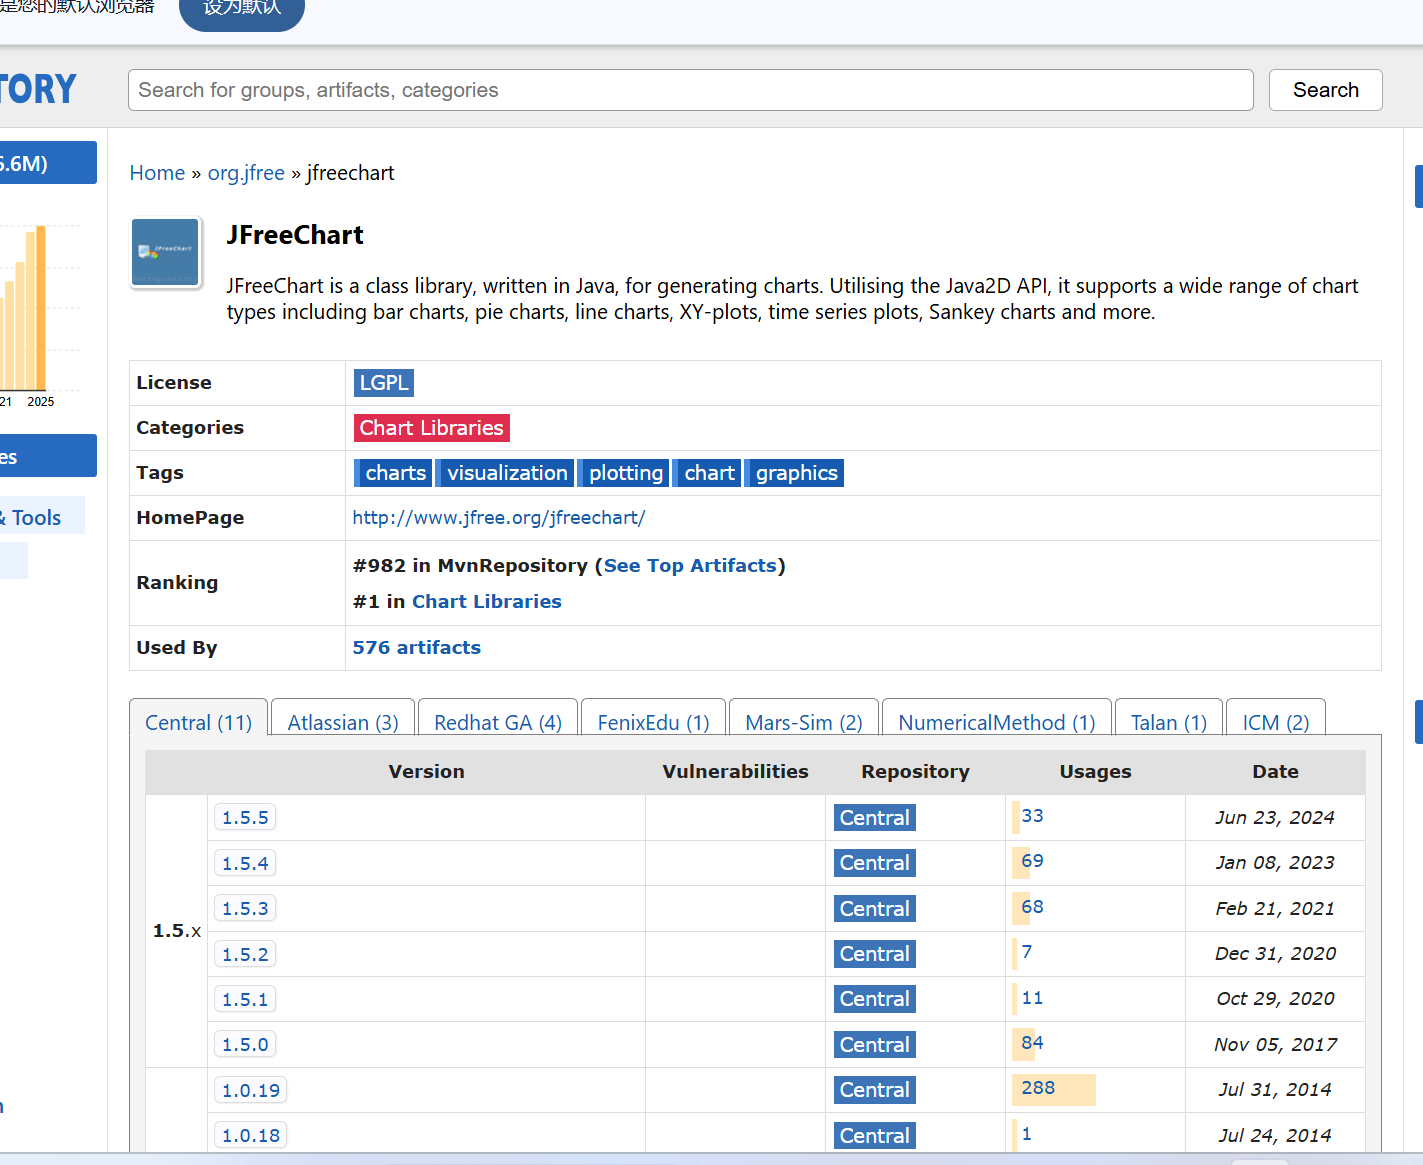This screenshot has height=1165, width=1423.
Task: Click Central repository badge for 1.5.0
Action: tap(875, 1045)
